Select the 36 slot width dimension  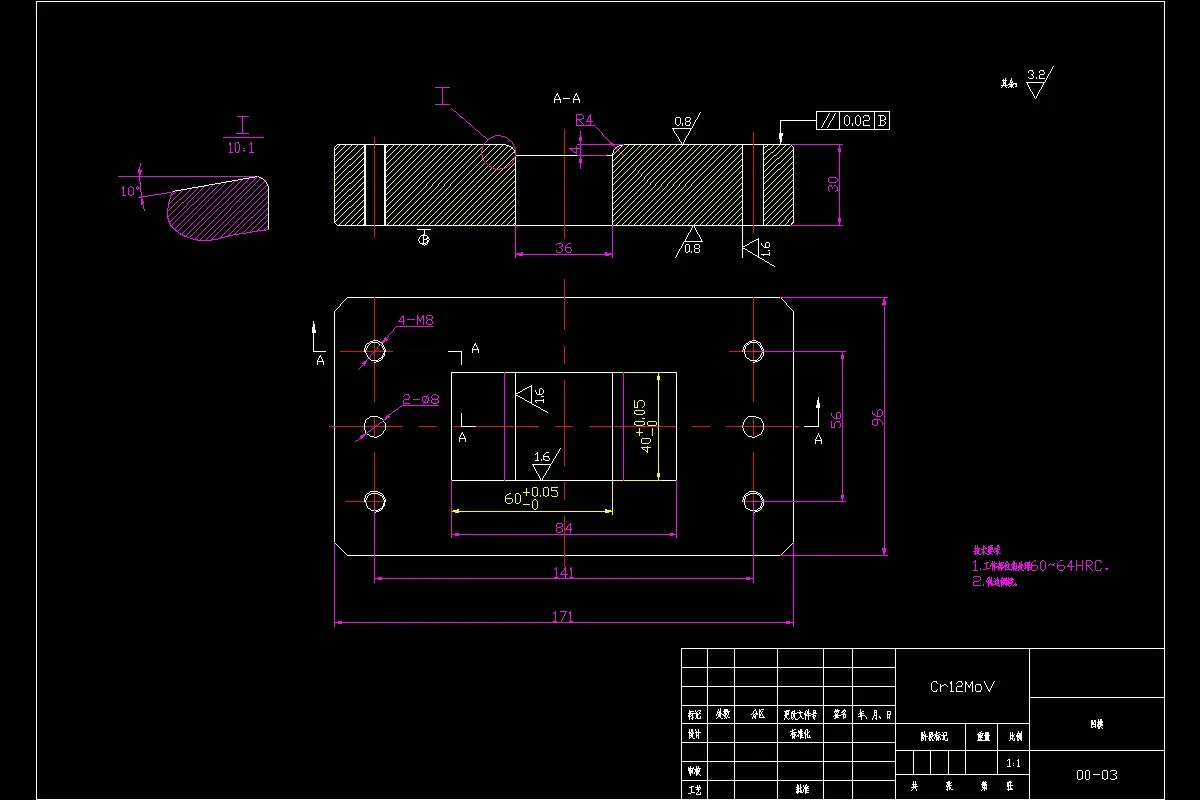564,248
